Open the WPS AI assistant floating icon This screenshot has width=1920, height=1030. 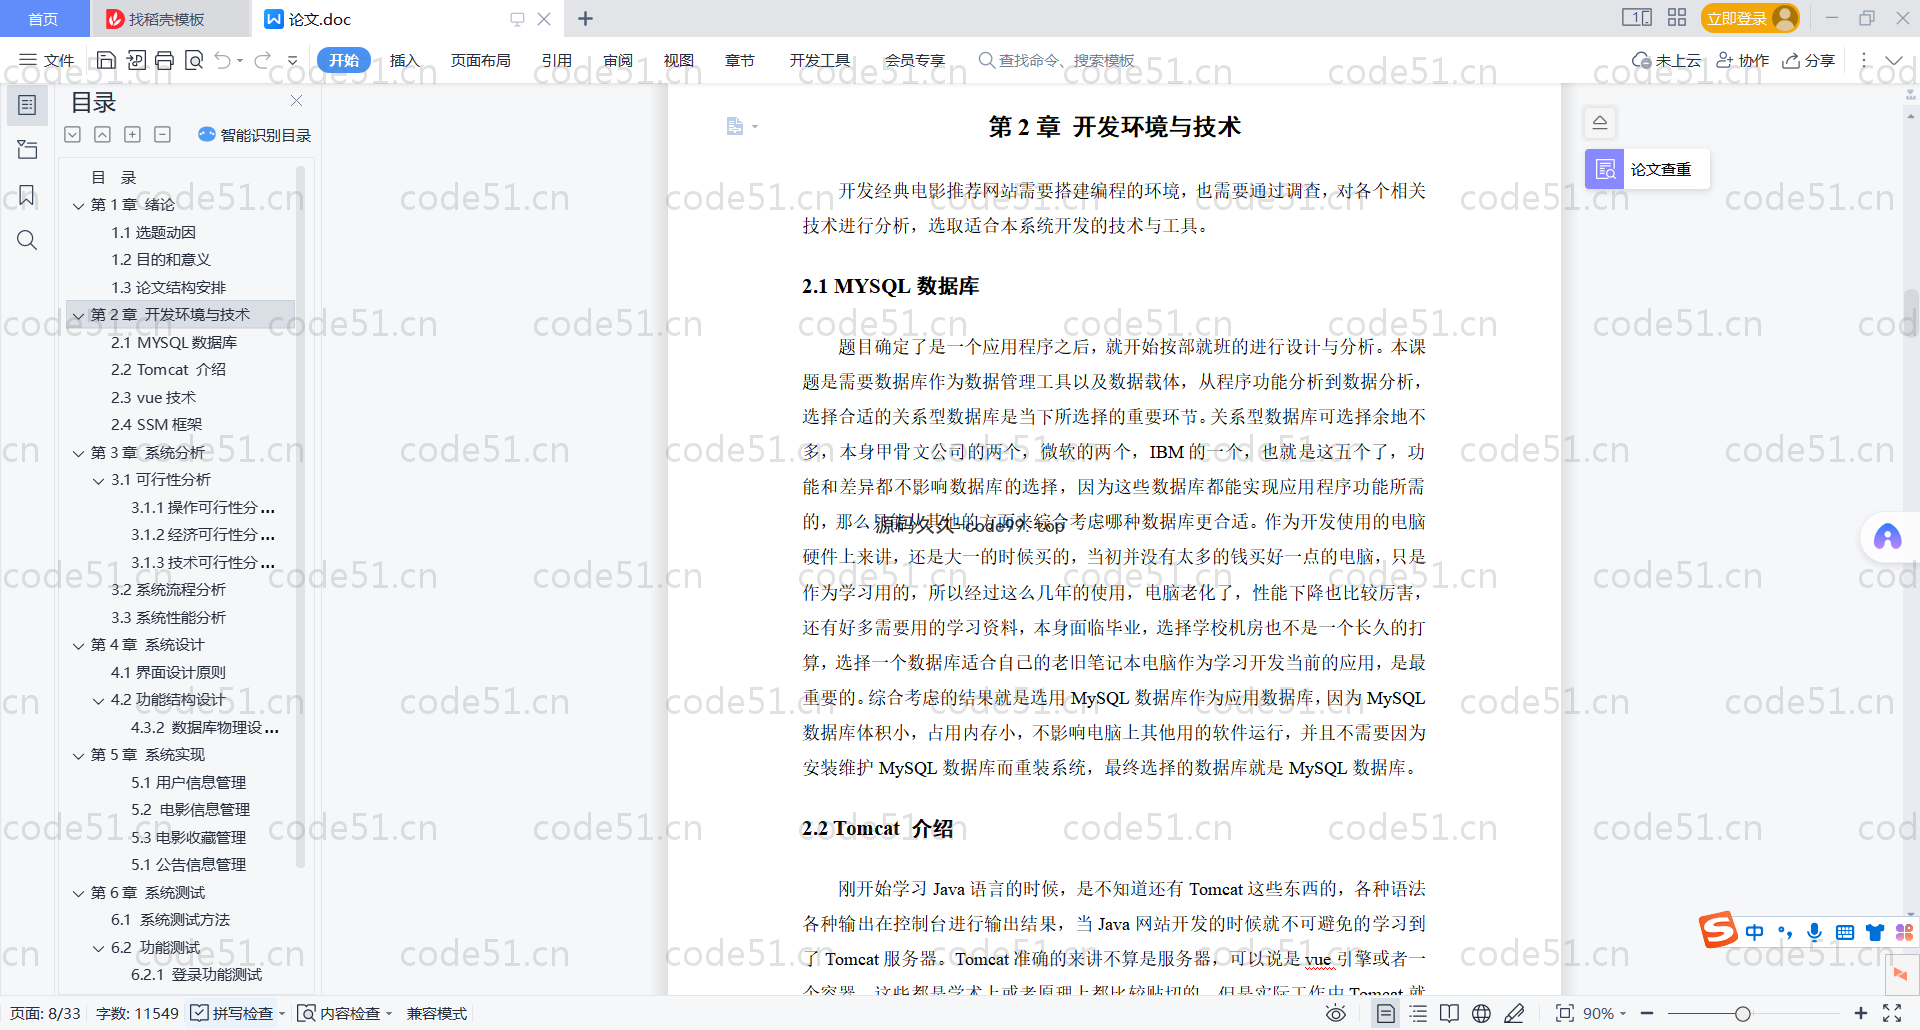pyautogui.click(x=1887, y=537)
